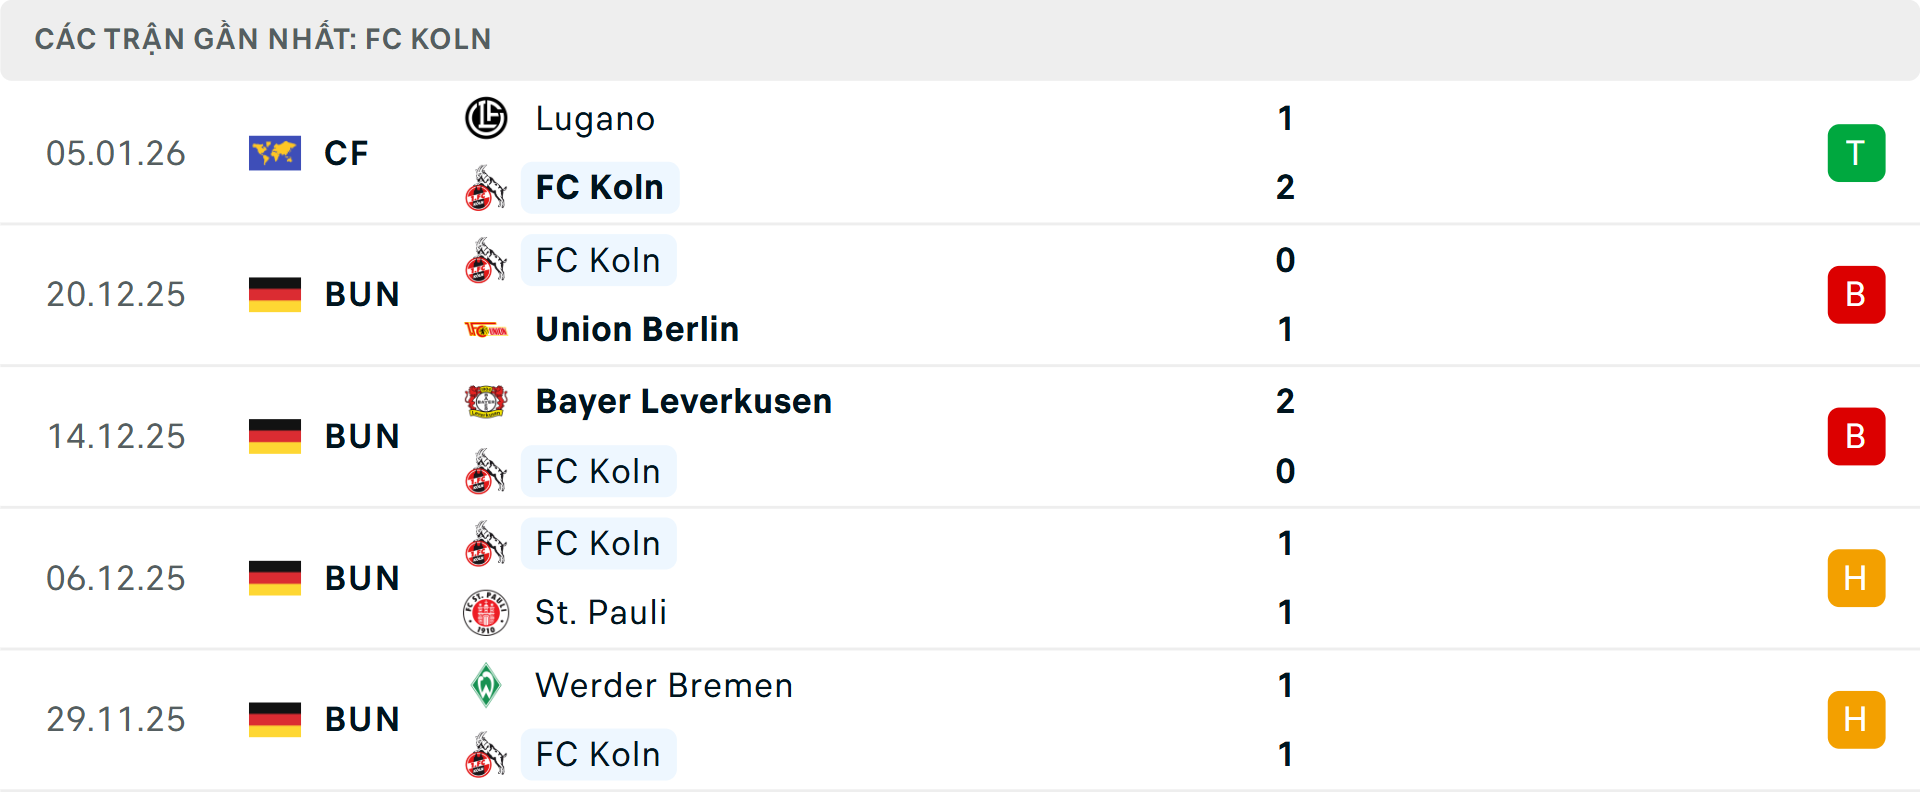Open the St. Pauli team link
The height and width of the screenshot is (792, 1920).
click(601, 612)
